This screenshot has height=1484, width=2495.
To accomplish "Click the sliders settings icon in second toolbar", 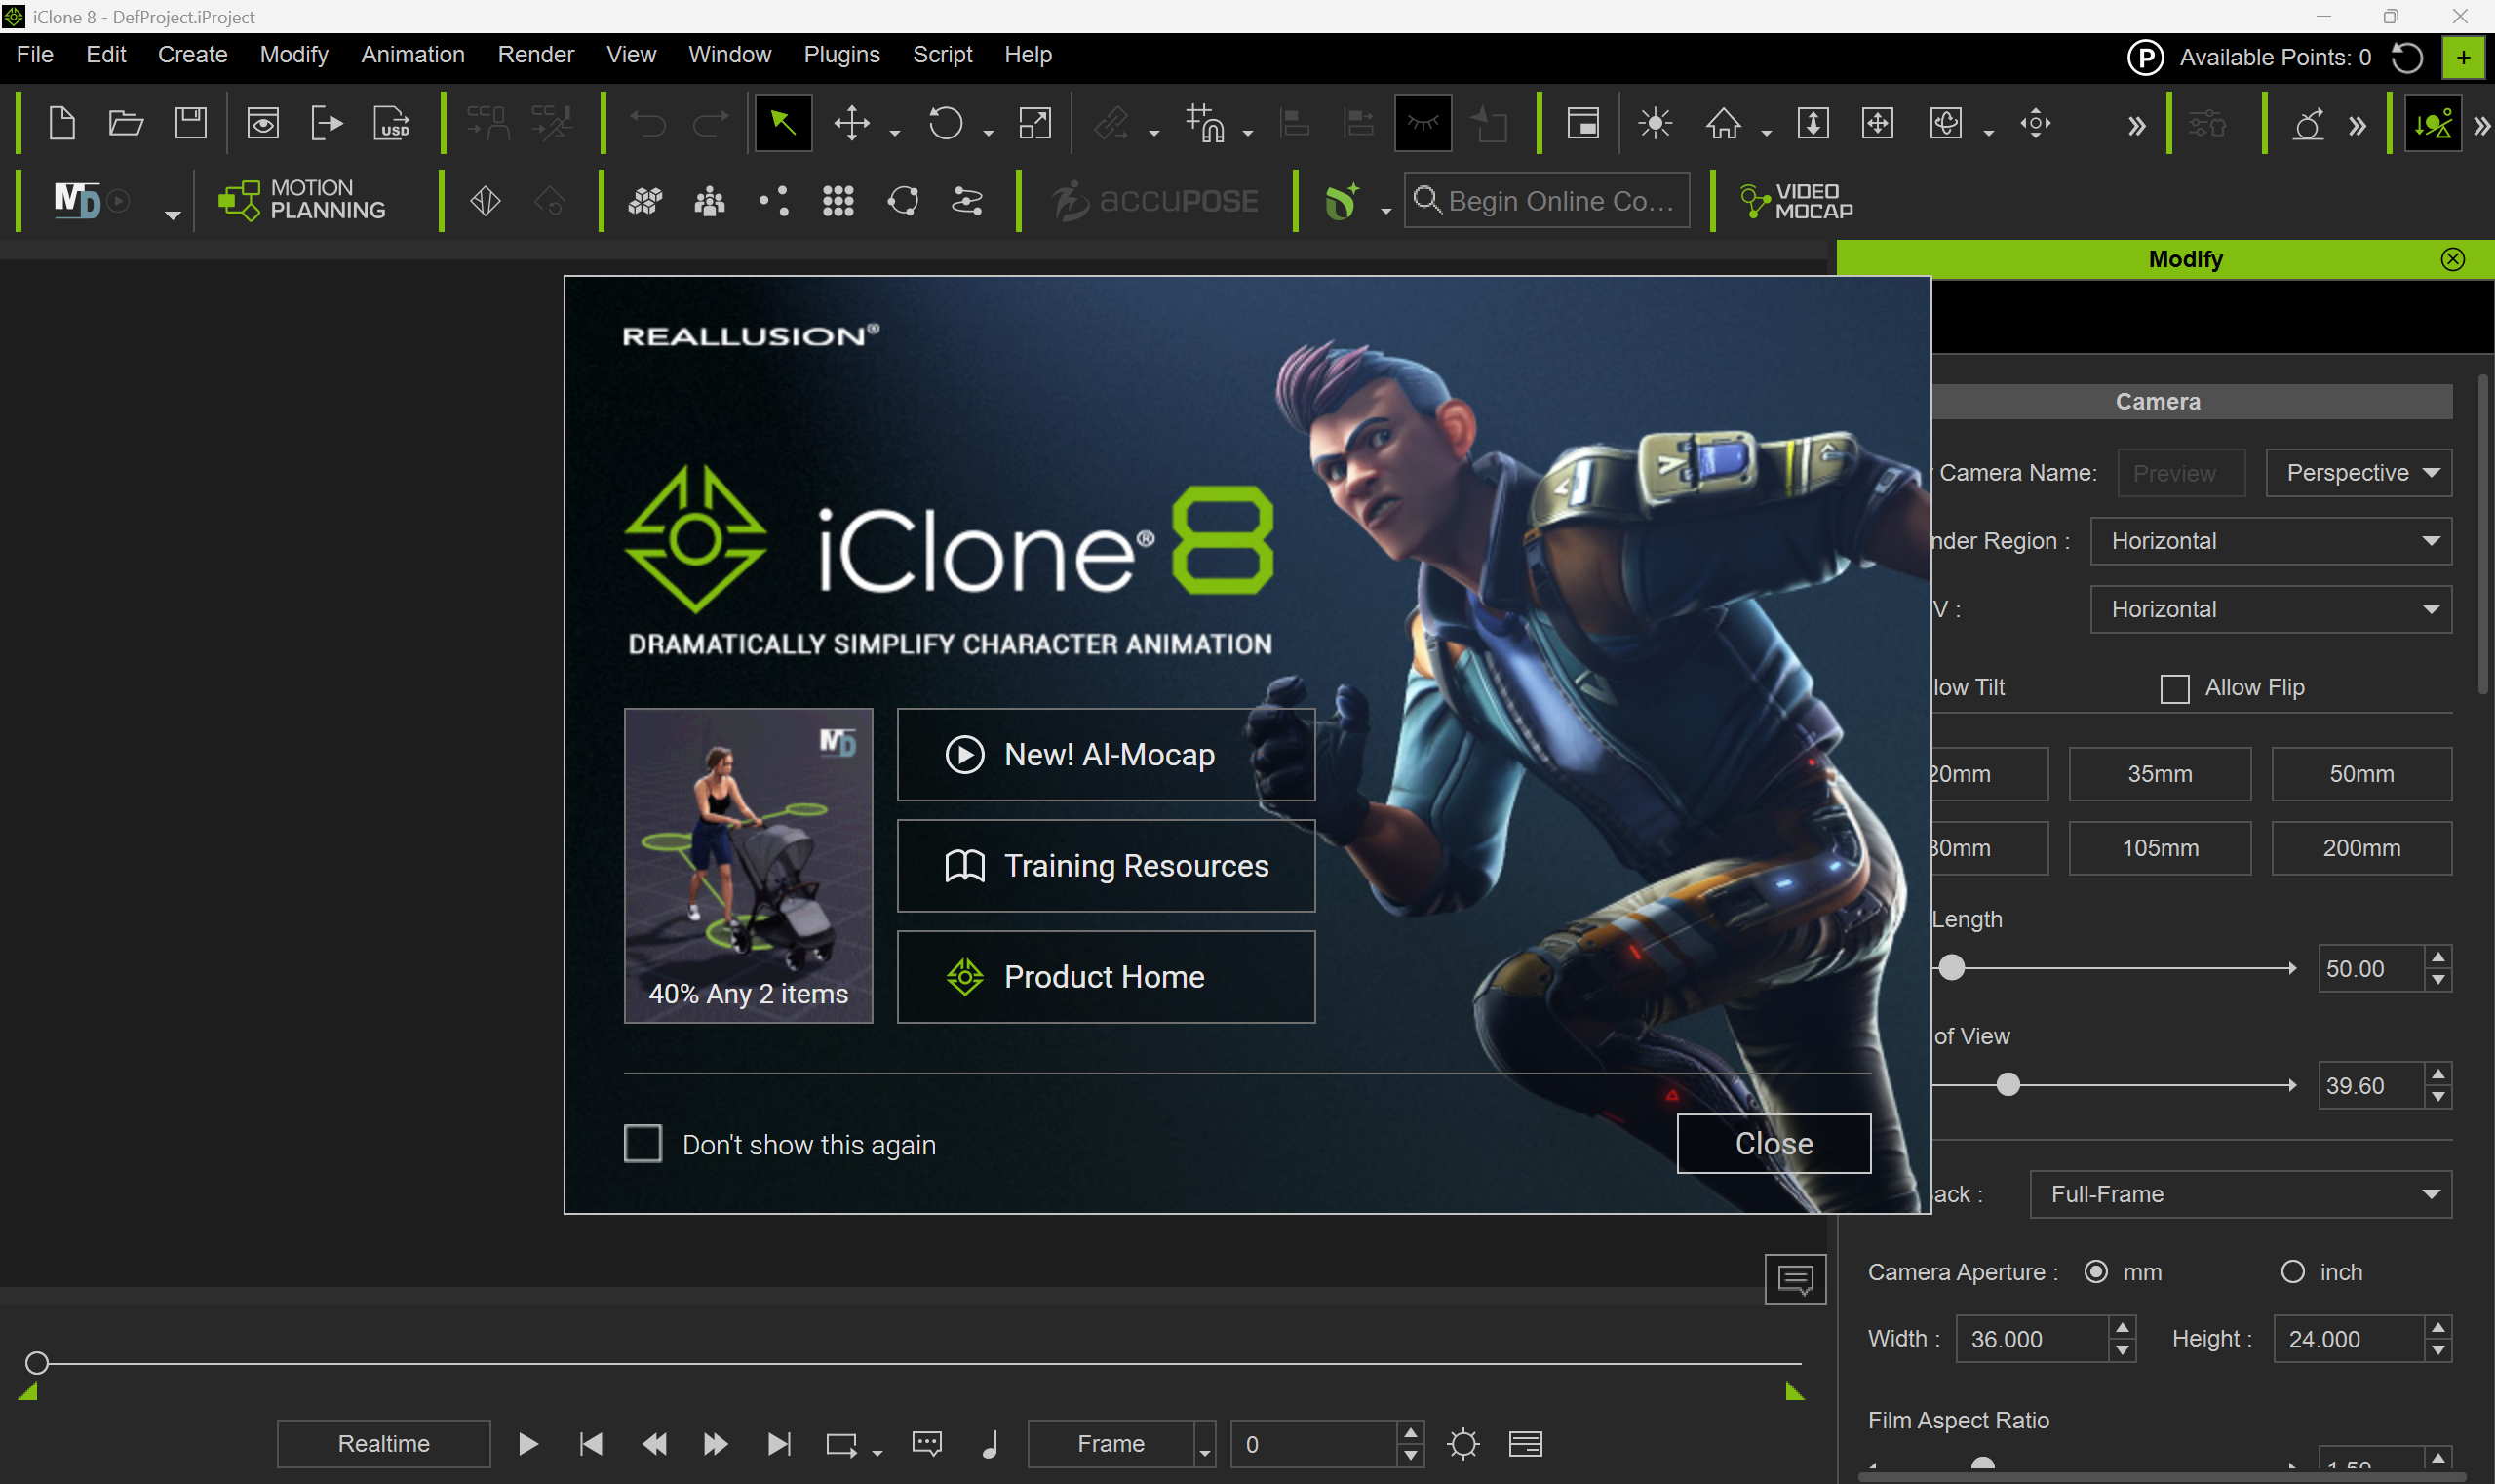I will click(967, 201).
